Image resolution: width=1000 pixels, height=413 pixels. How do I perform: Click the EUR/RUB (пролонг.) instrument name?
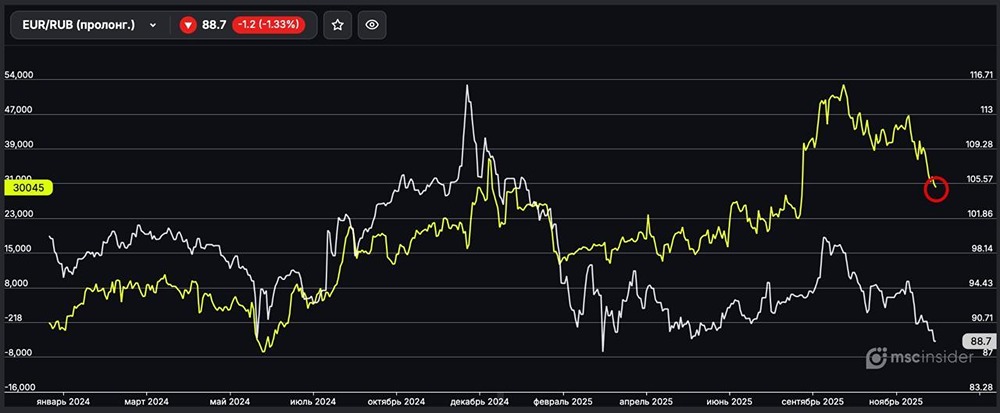(x=78, y=25)
